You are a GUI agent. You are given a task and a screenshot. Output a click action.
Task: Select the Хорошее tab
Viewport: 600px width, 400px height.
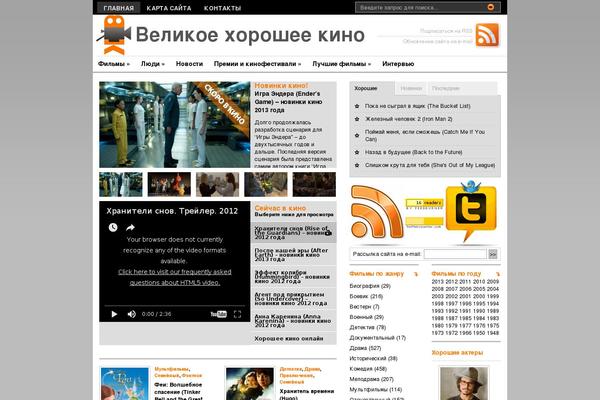[372, 88]
